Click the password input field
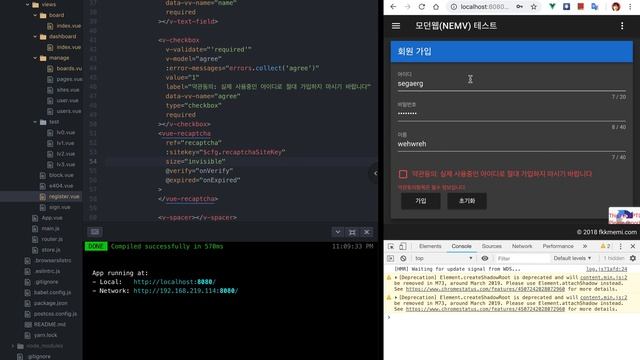640x360 pixels. pyautogui.click(x=511, y=114)
